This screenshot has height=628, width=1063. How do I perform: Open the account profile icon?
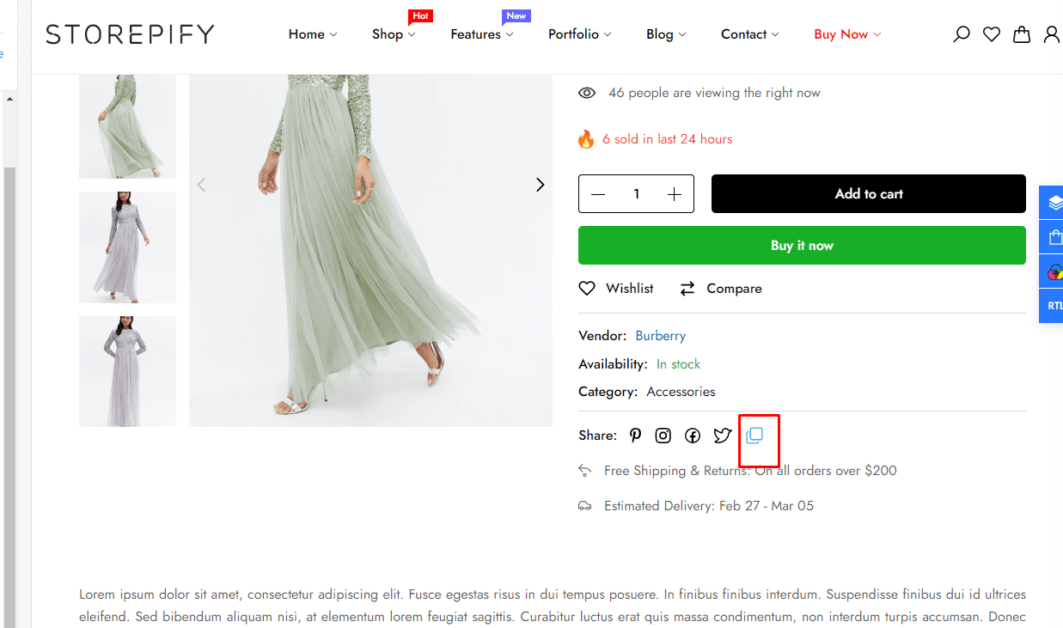pyautogui.click(x=1052, y=34)
